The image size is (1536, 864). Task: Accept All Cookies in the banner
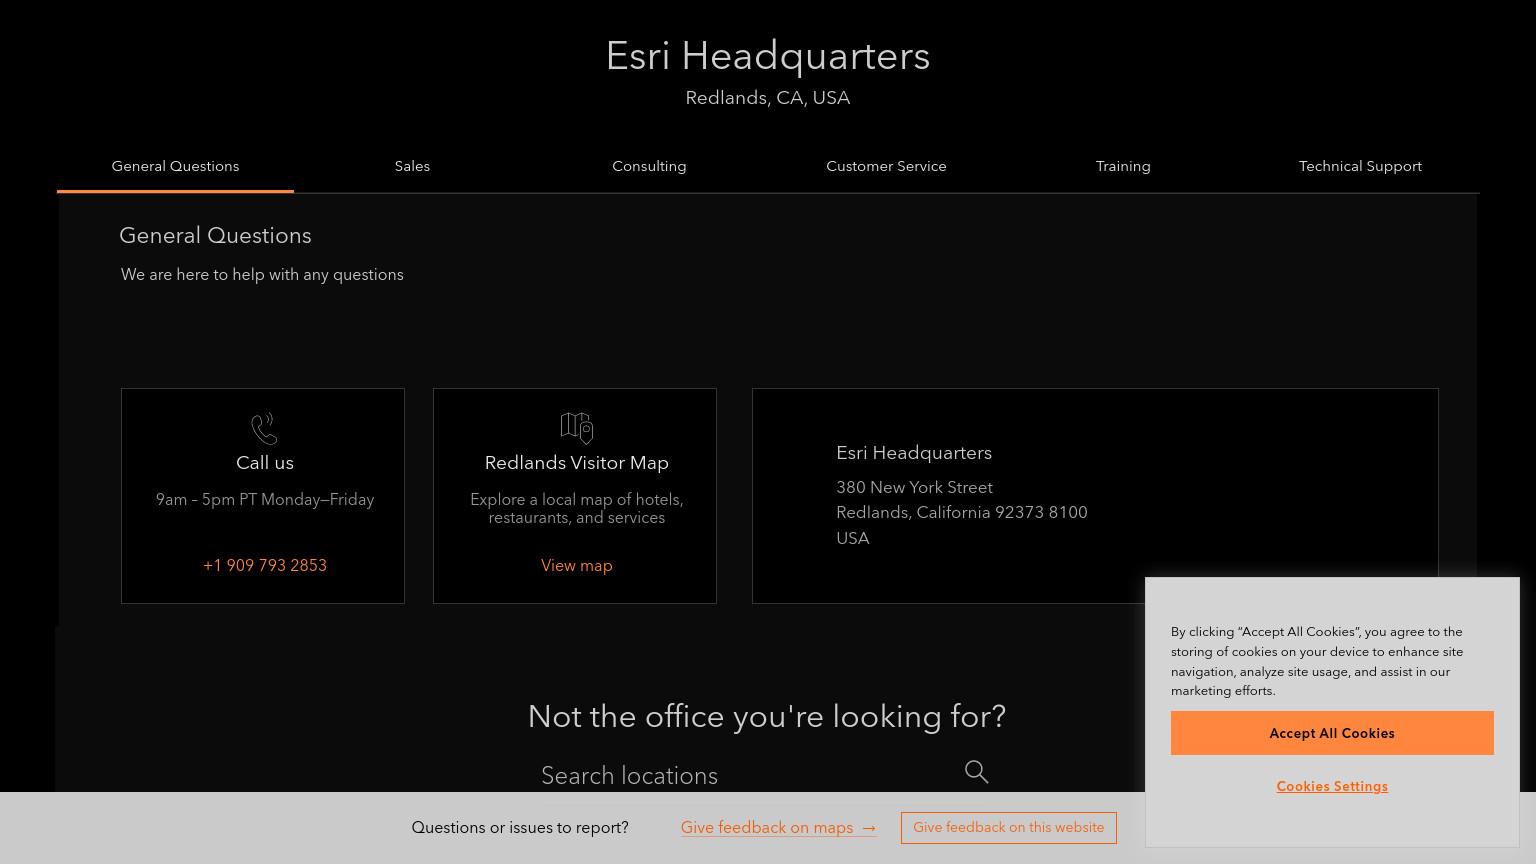point(1332,733)
